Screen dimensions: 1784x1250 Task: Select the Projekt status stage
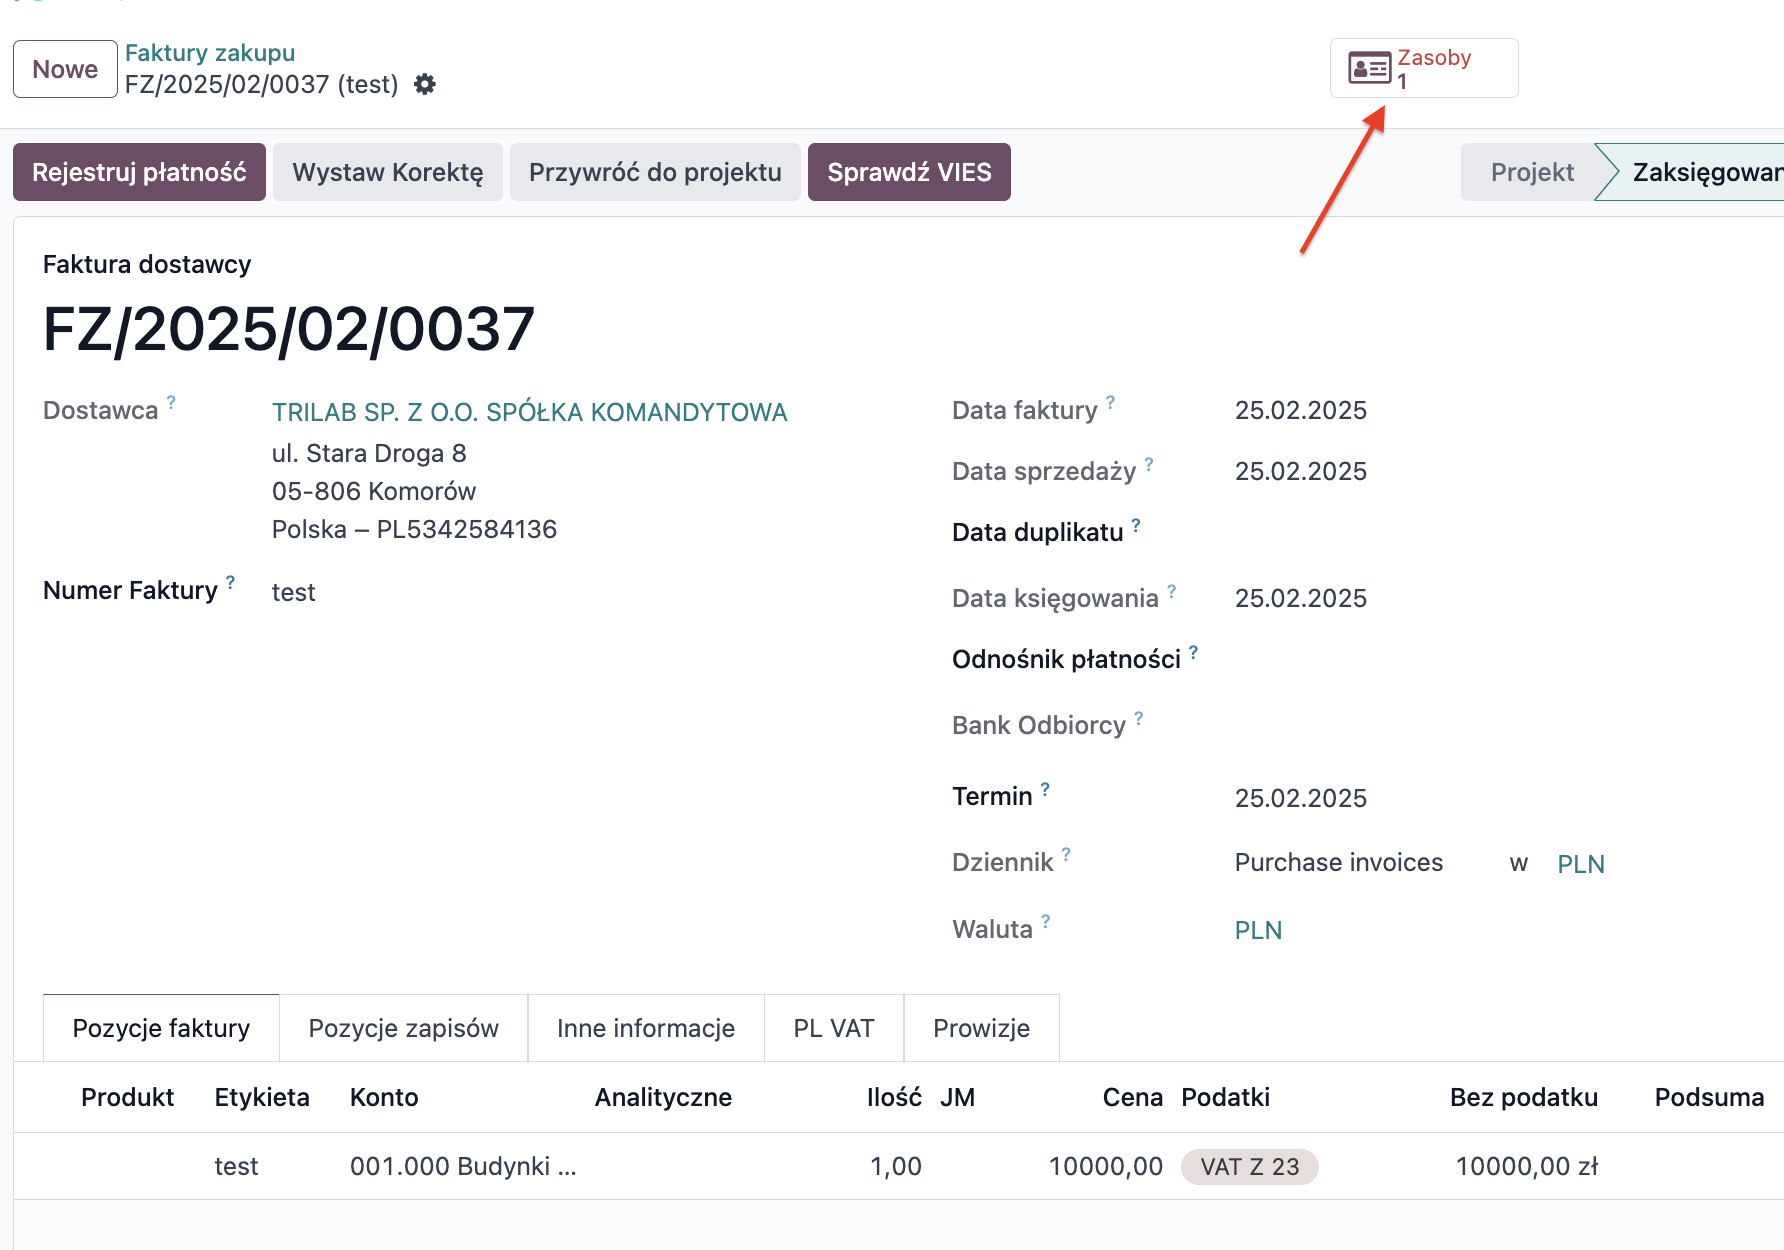coord(1532,172)
